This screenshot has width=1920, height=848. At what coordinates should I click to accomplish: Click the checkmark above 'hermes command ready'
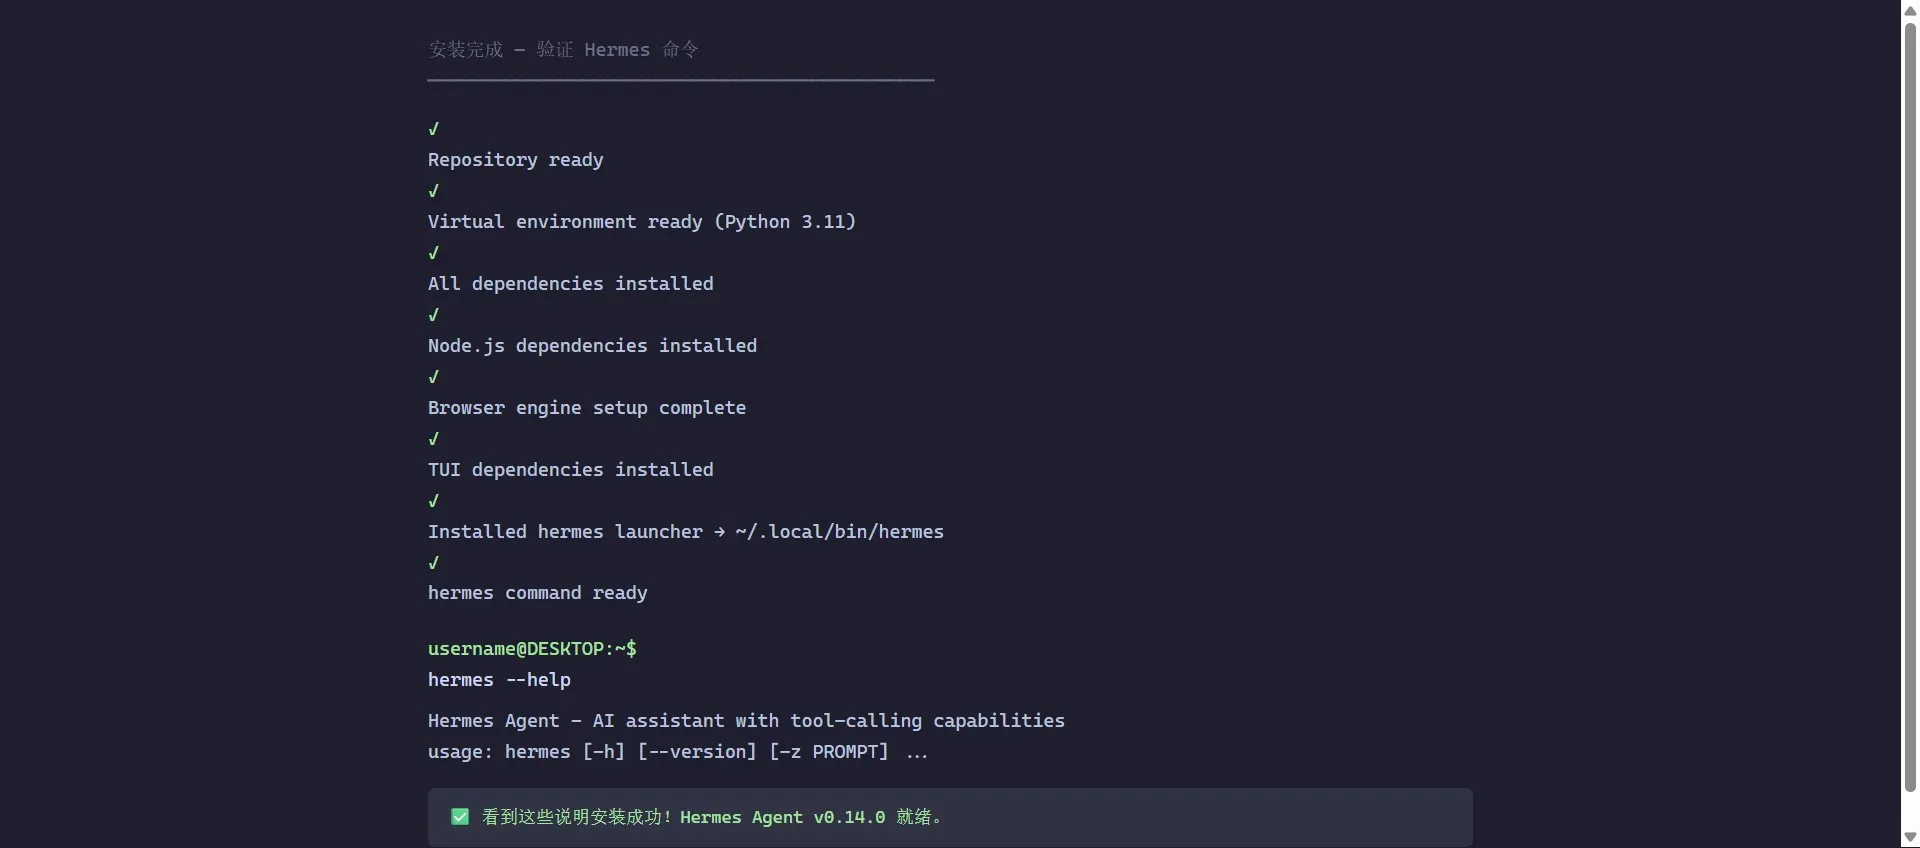pos(434,563)
